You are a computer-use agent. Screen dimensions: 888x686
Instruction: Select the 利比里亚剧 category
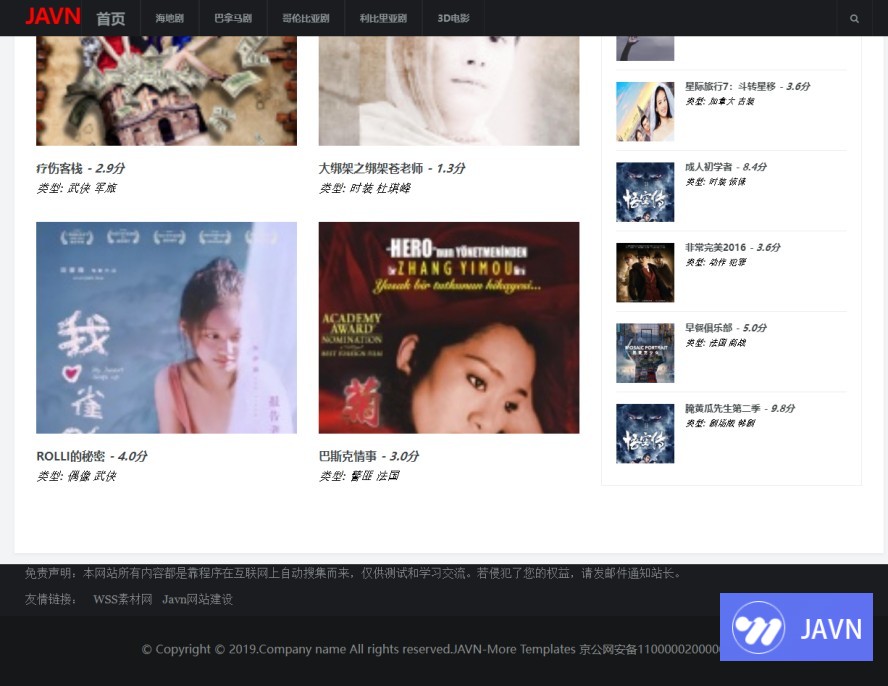point(383,18)
